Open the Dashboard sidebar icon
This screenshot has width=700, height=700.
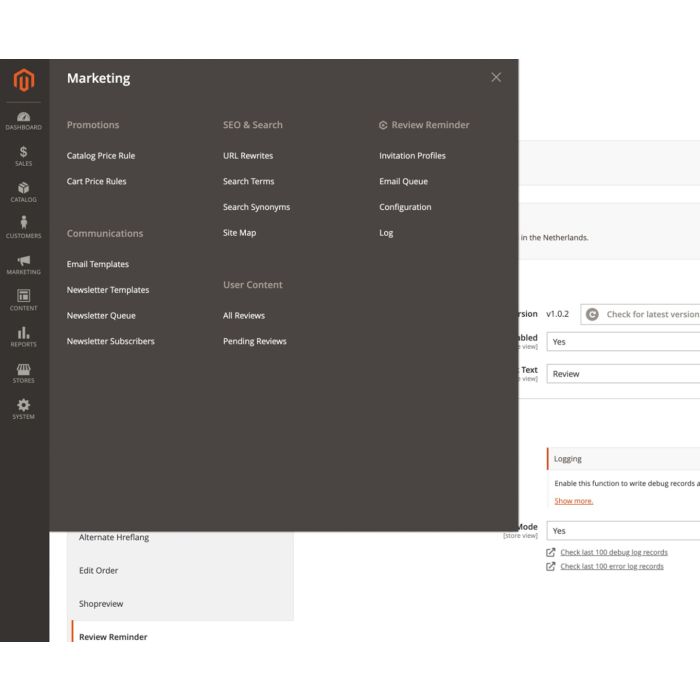(x=23, y=120)
